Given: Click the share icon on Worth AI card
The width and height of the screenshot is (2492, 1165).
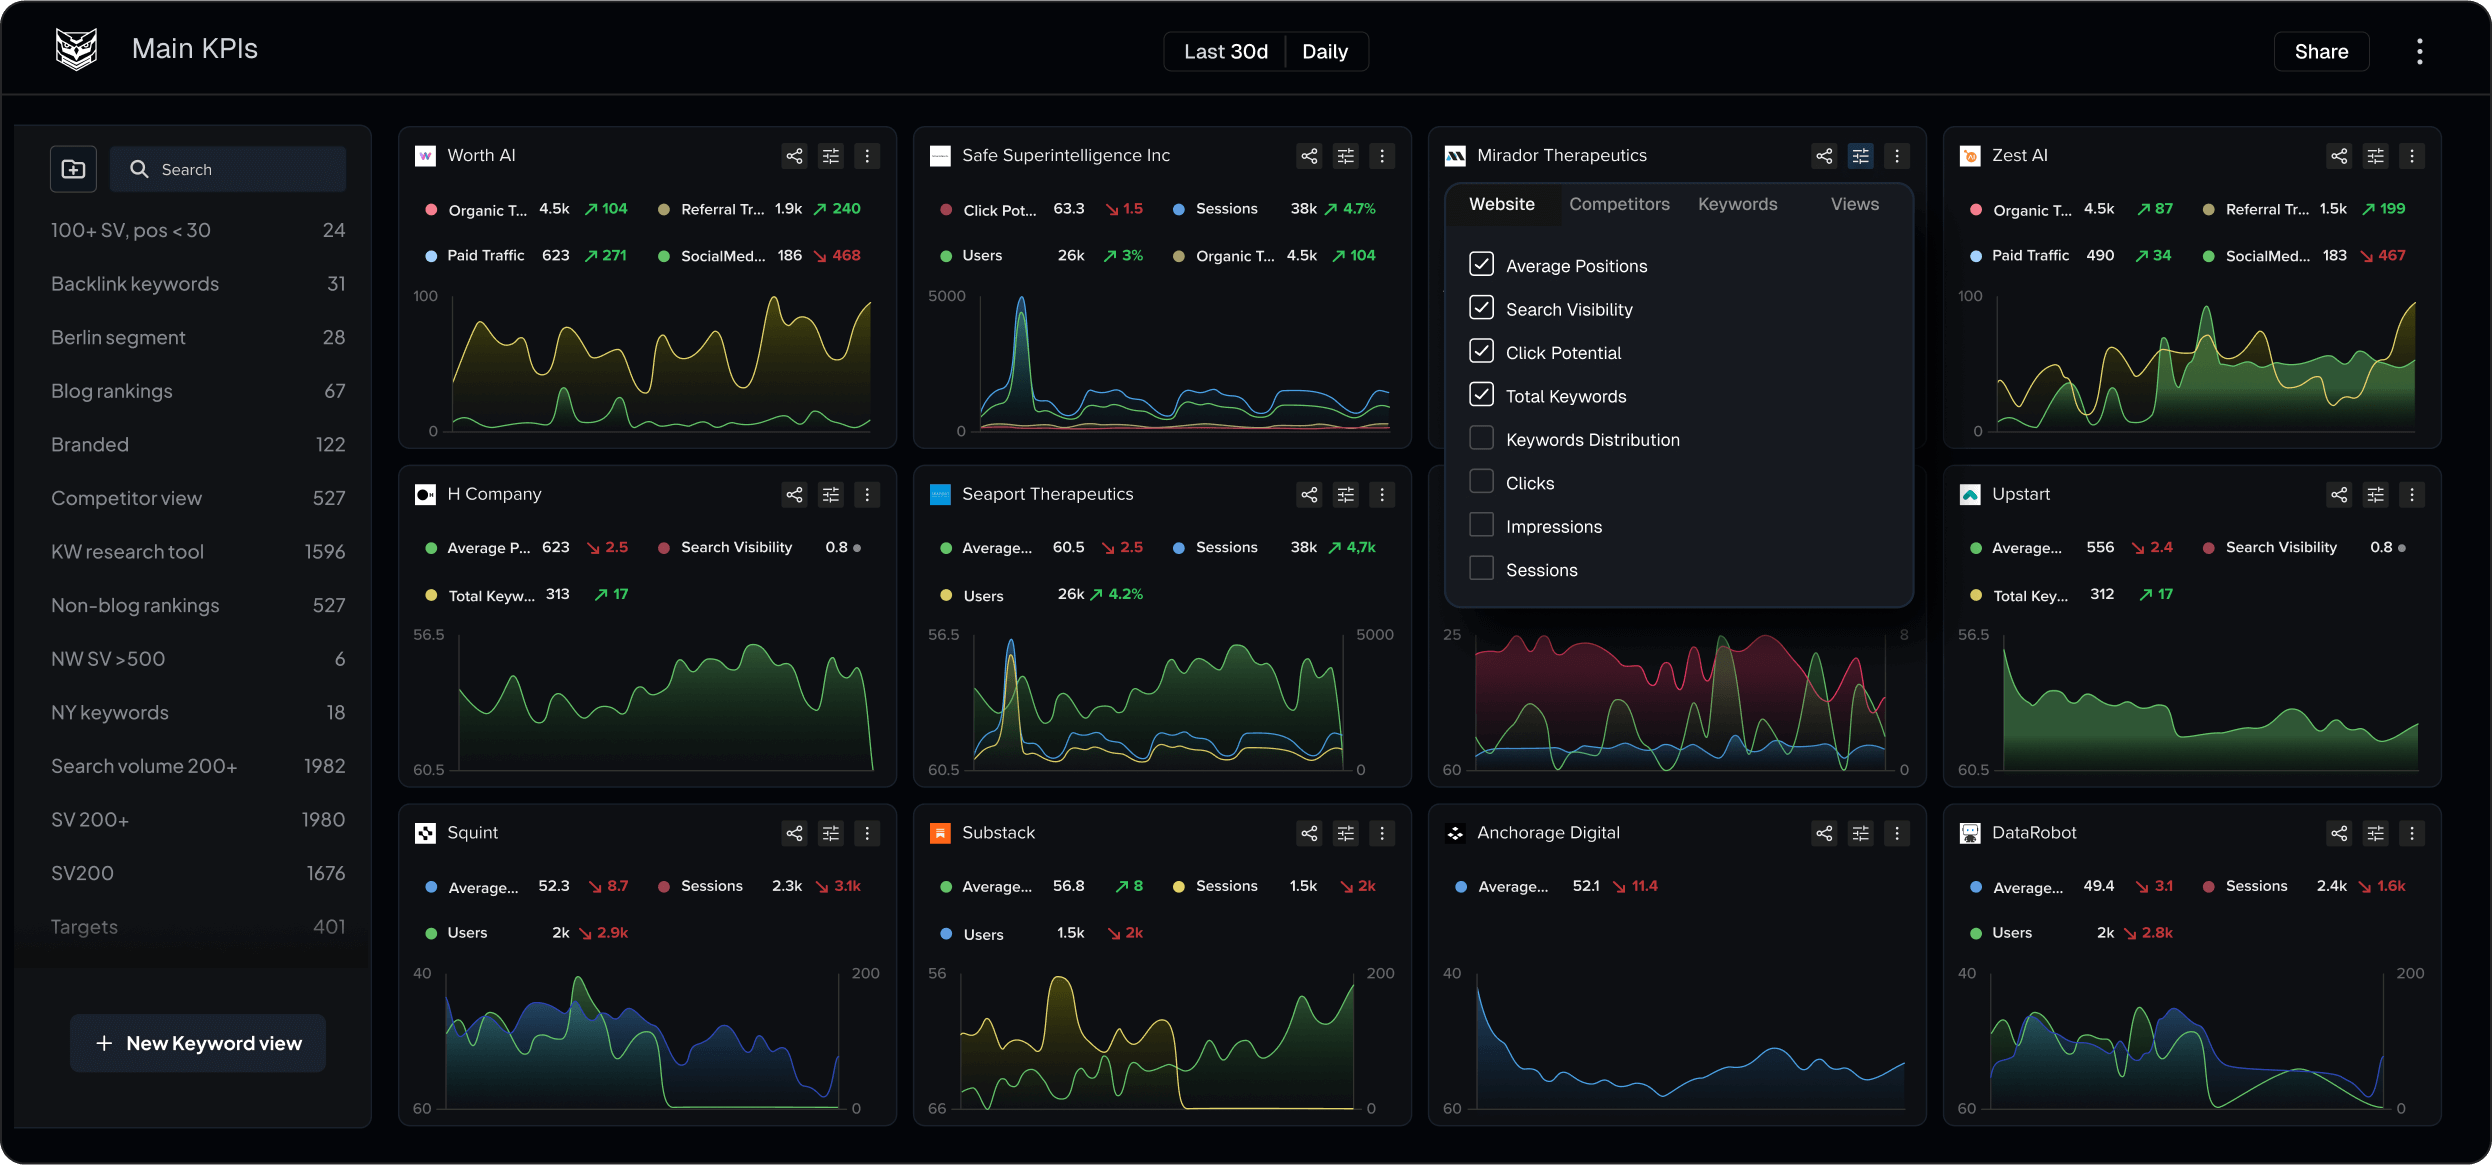Looking at the screenshot, I should [x=793, y=156].
